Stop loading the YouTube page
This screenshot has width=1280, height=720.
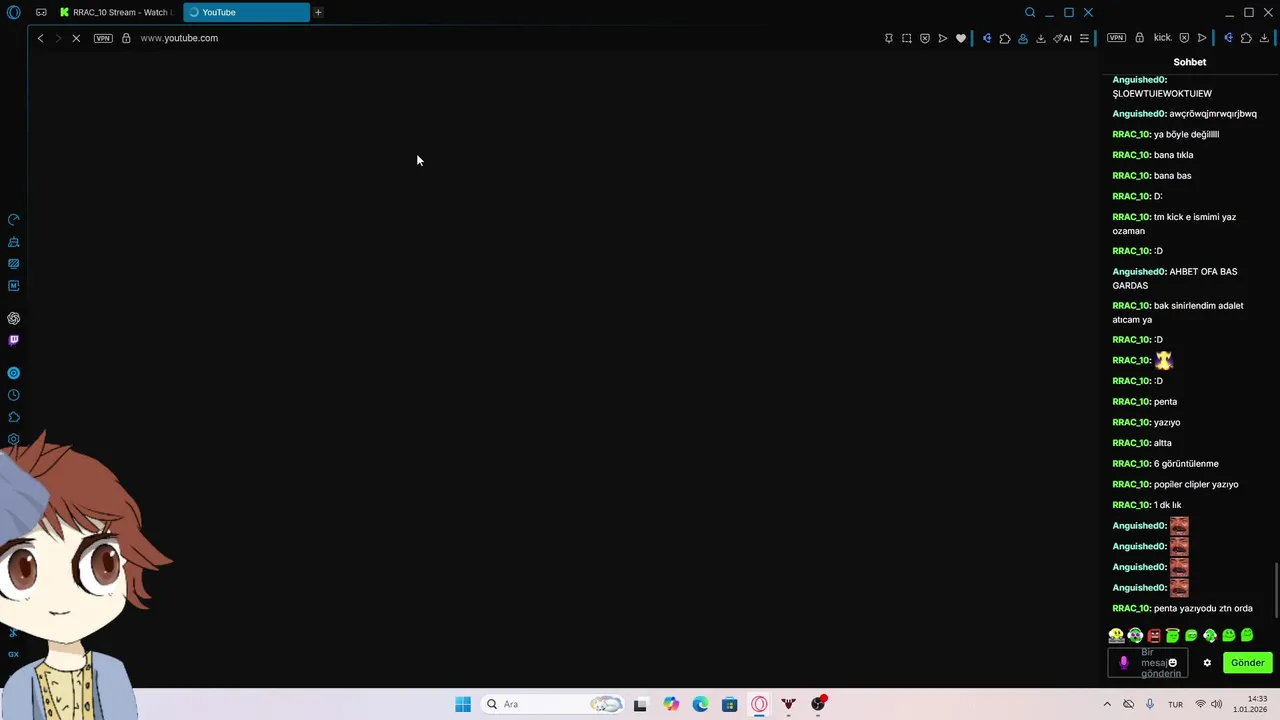pos(77,38)
